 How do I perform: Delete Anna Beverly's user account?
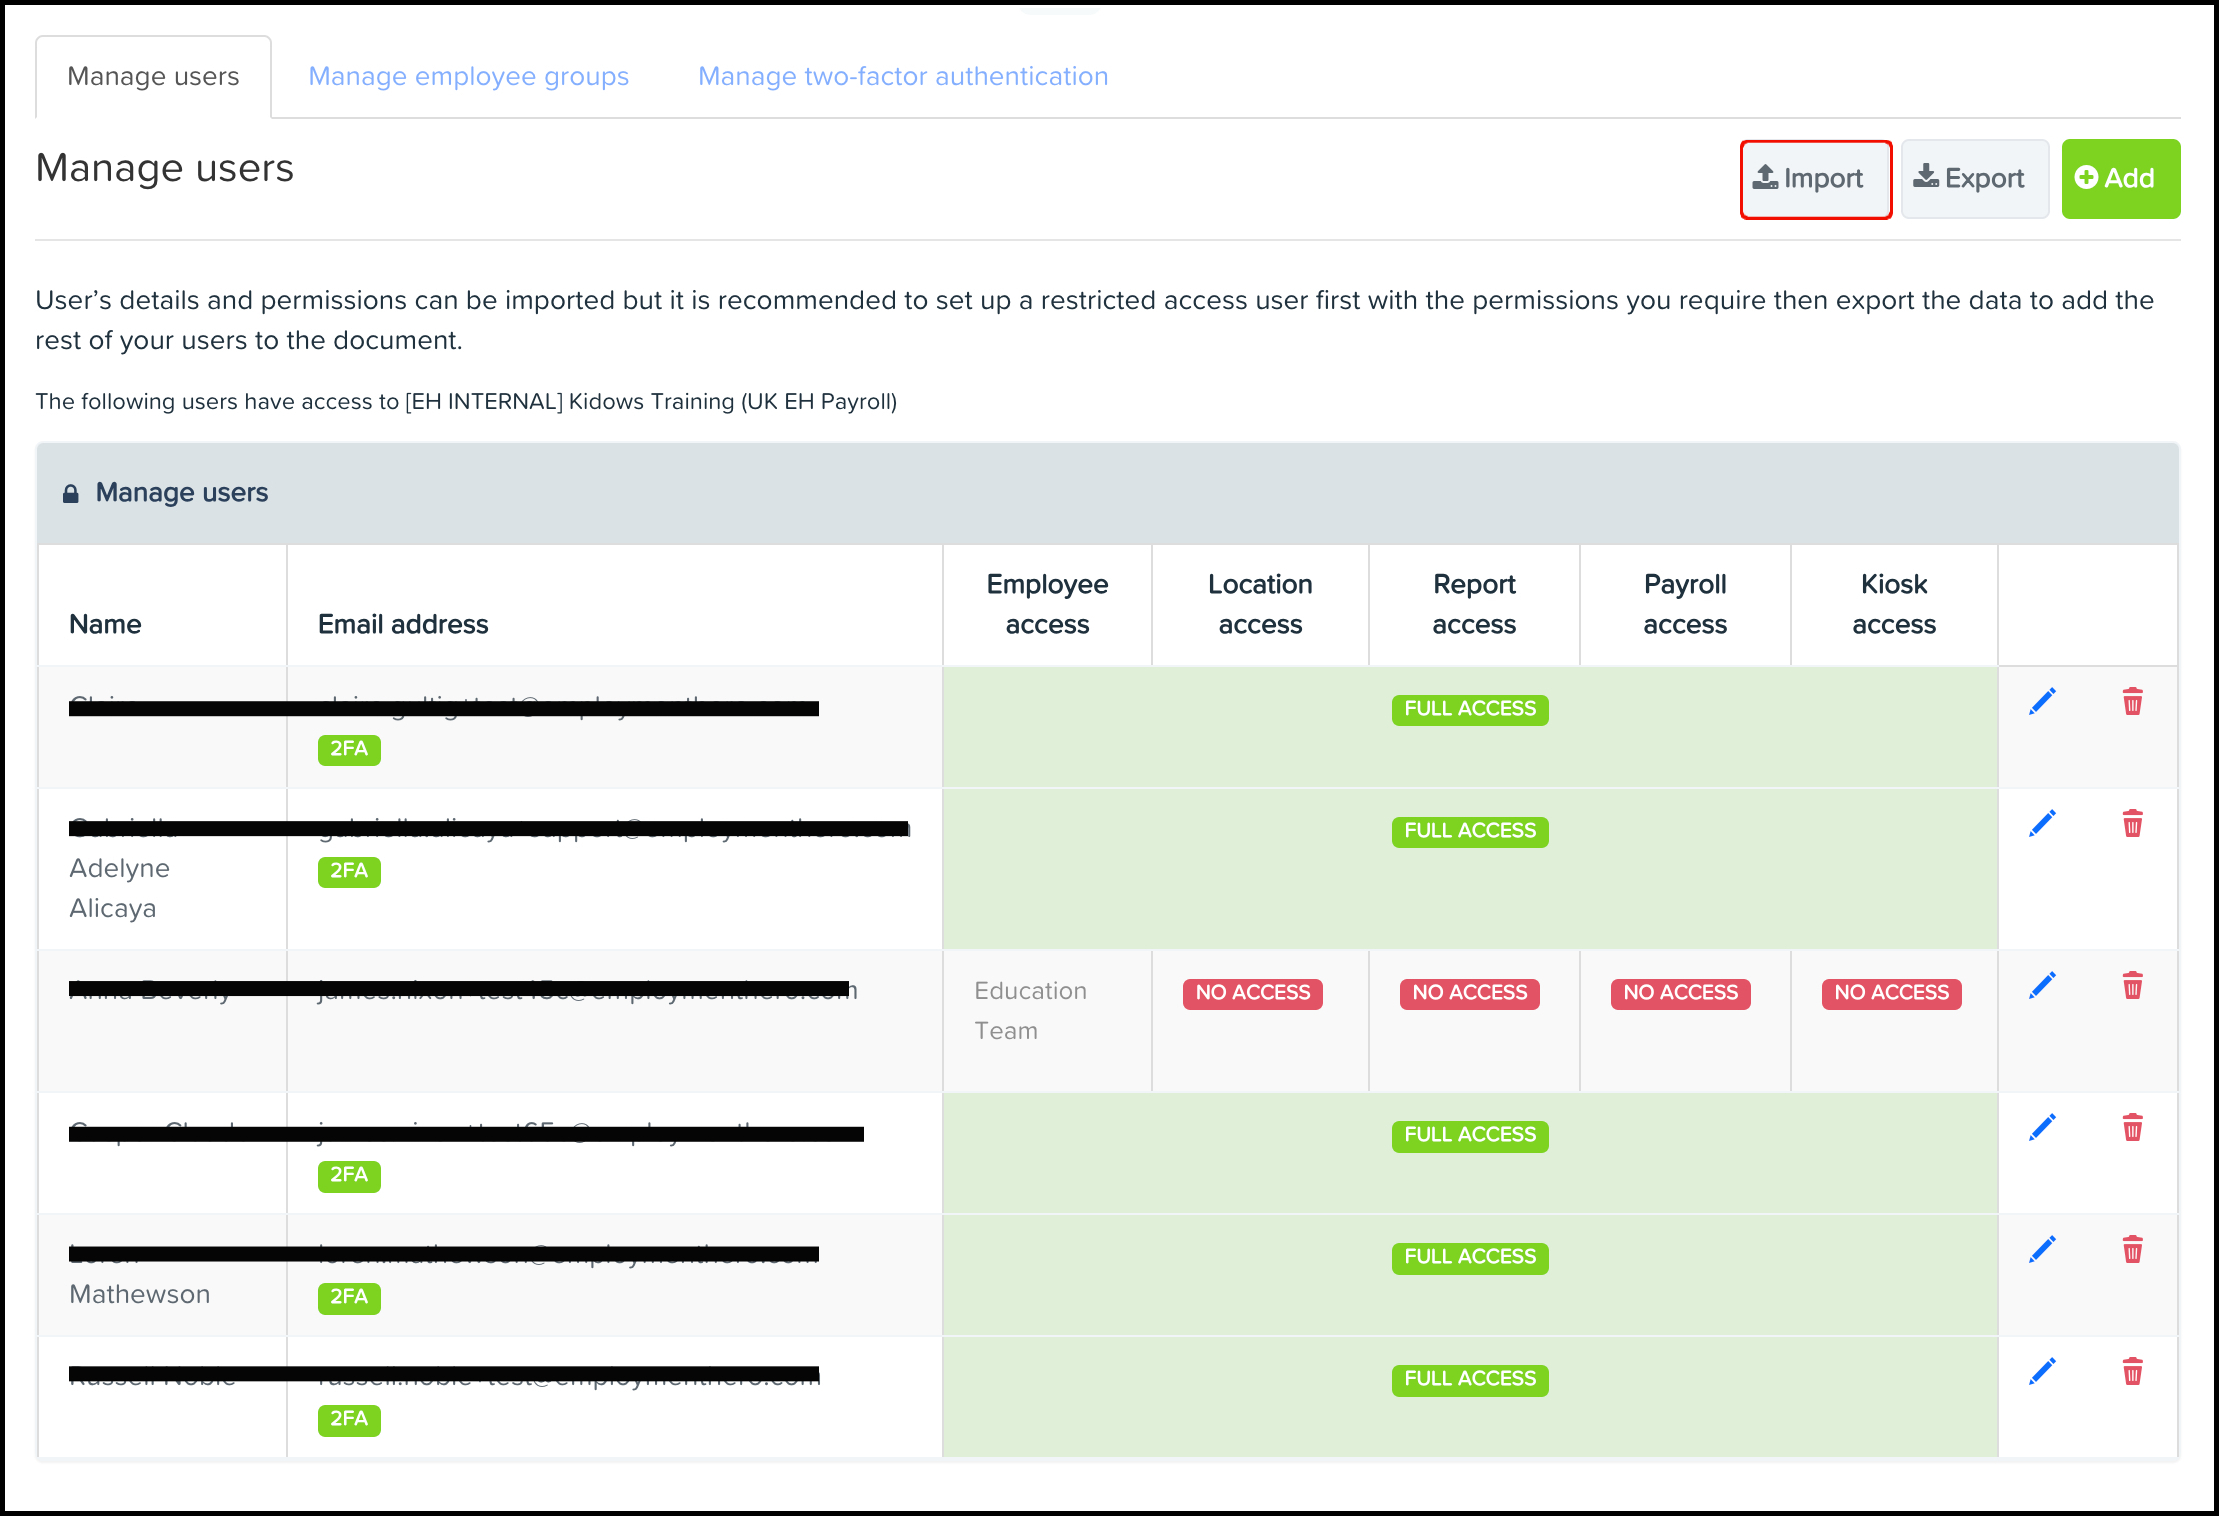(x=2133, y=986)
